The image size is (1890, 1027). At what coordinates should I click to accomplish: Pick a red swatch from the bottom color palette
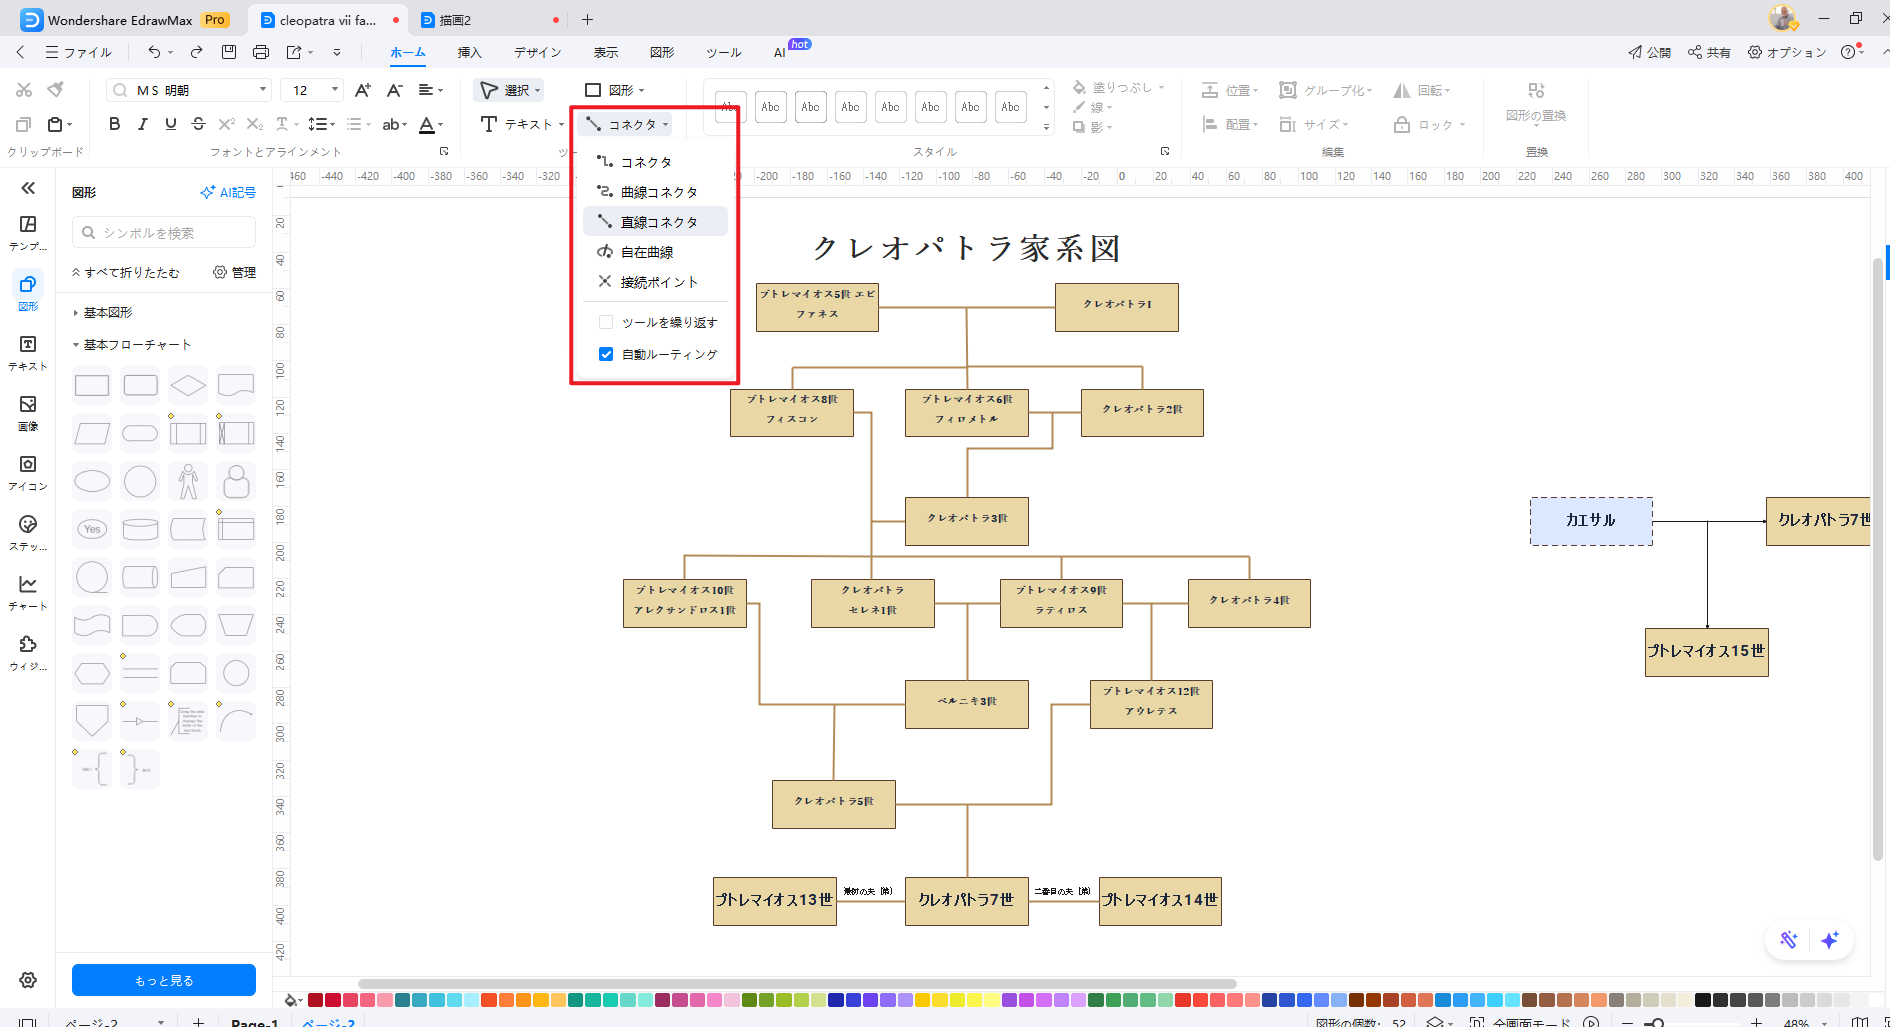coord(313,999)
